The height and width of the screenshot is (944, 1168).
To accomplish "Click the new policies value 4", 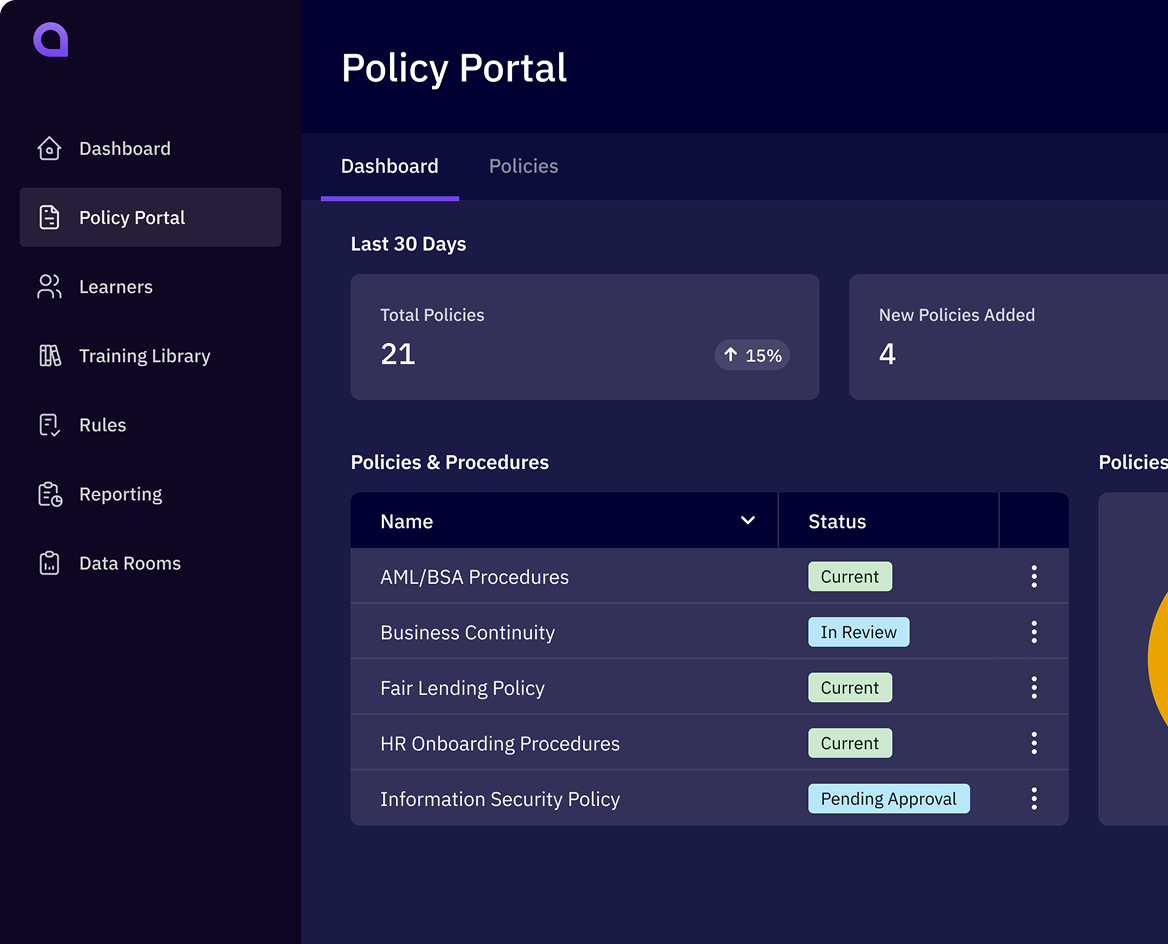I will tap(887, 354).
